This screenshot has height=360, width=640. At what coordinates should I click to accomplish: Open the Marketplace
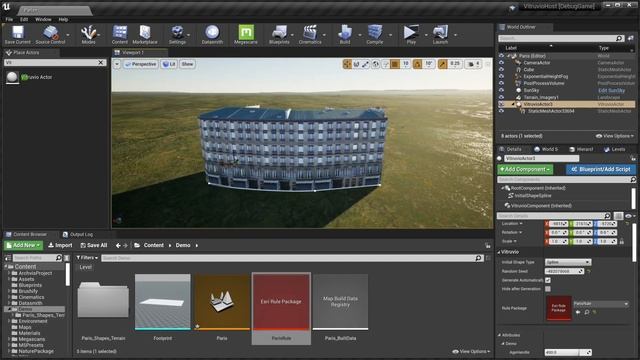coord(145,34)
